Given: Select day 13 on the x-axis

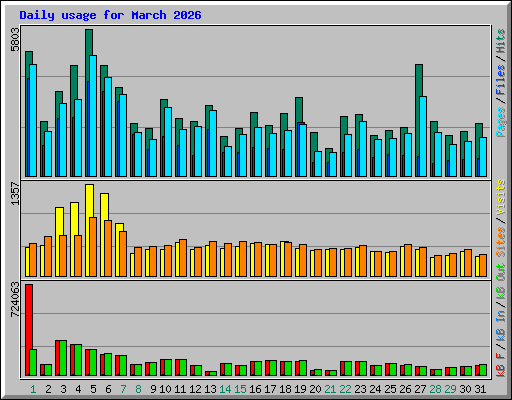Looking at the screenshot, I should coord(210,389).
